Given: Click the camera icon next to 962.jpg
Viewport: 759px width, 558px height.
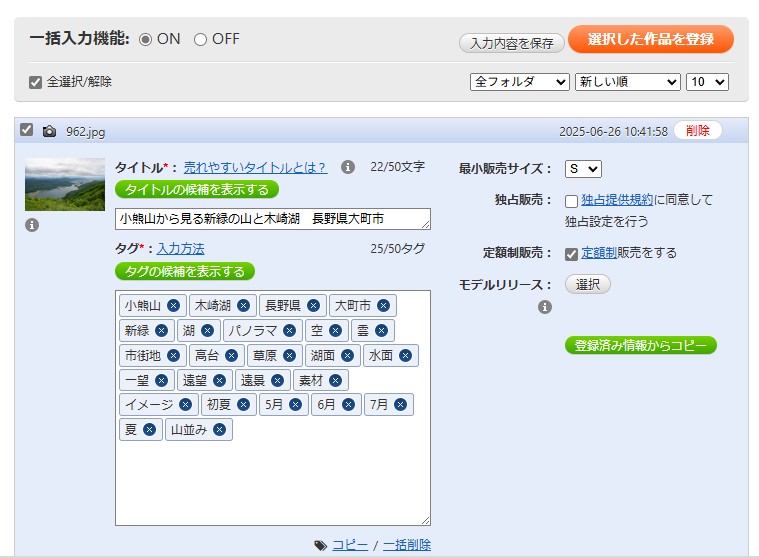Looking at the screenshot, I should pos(49,131).
